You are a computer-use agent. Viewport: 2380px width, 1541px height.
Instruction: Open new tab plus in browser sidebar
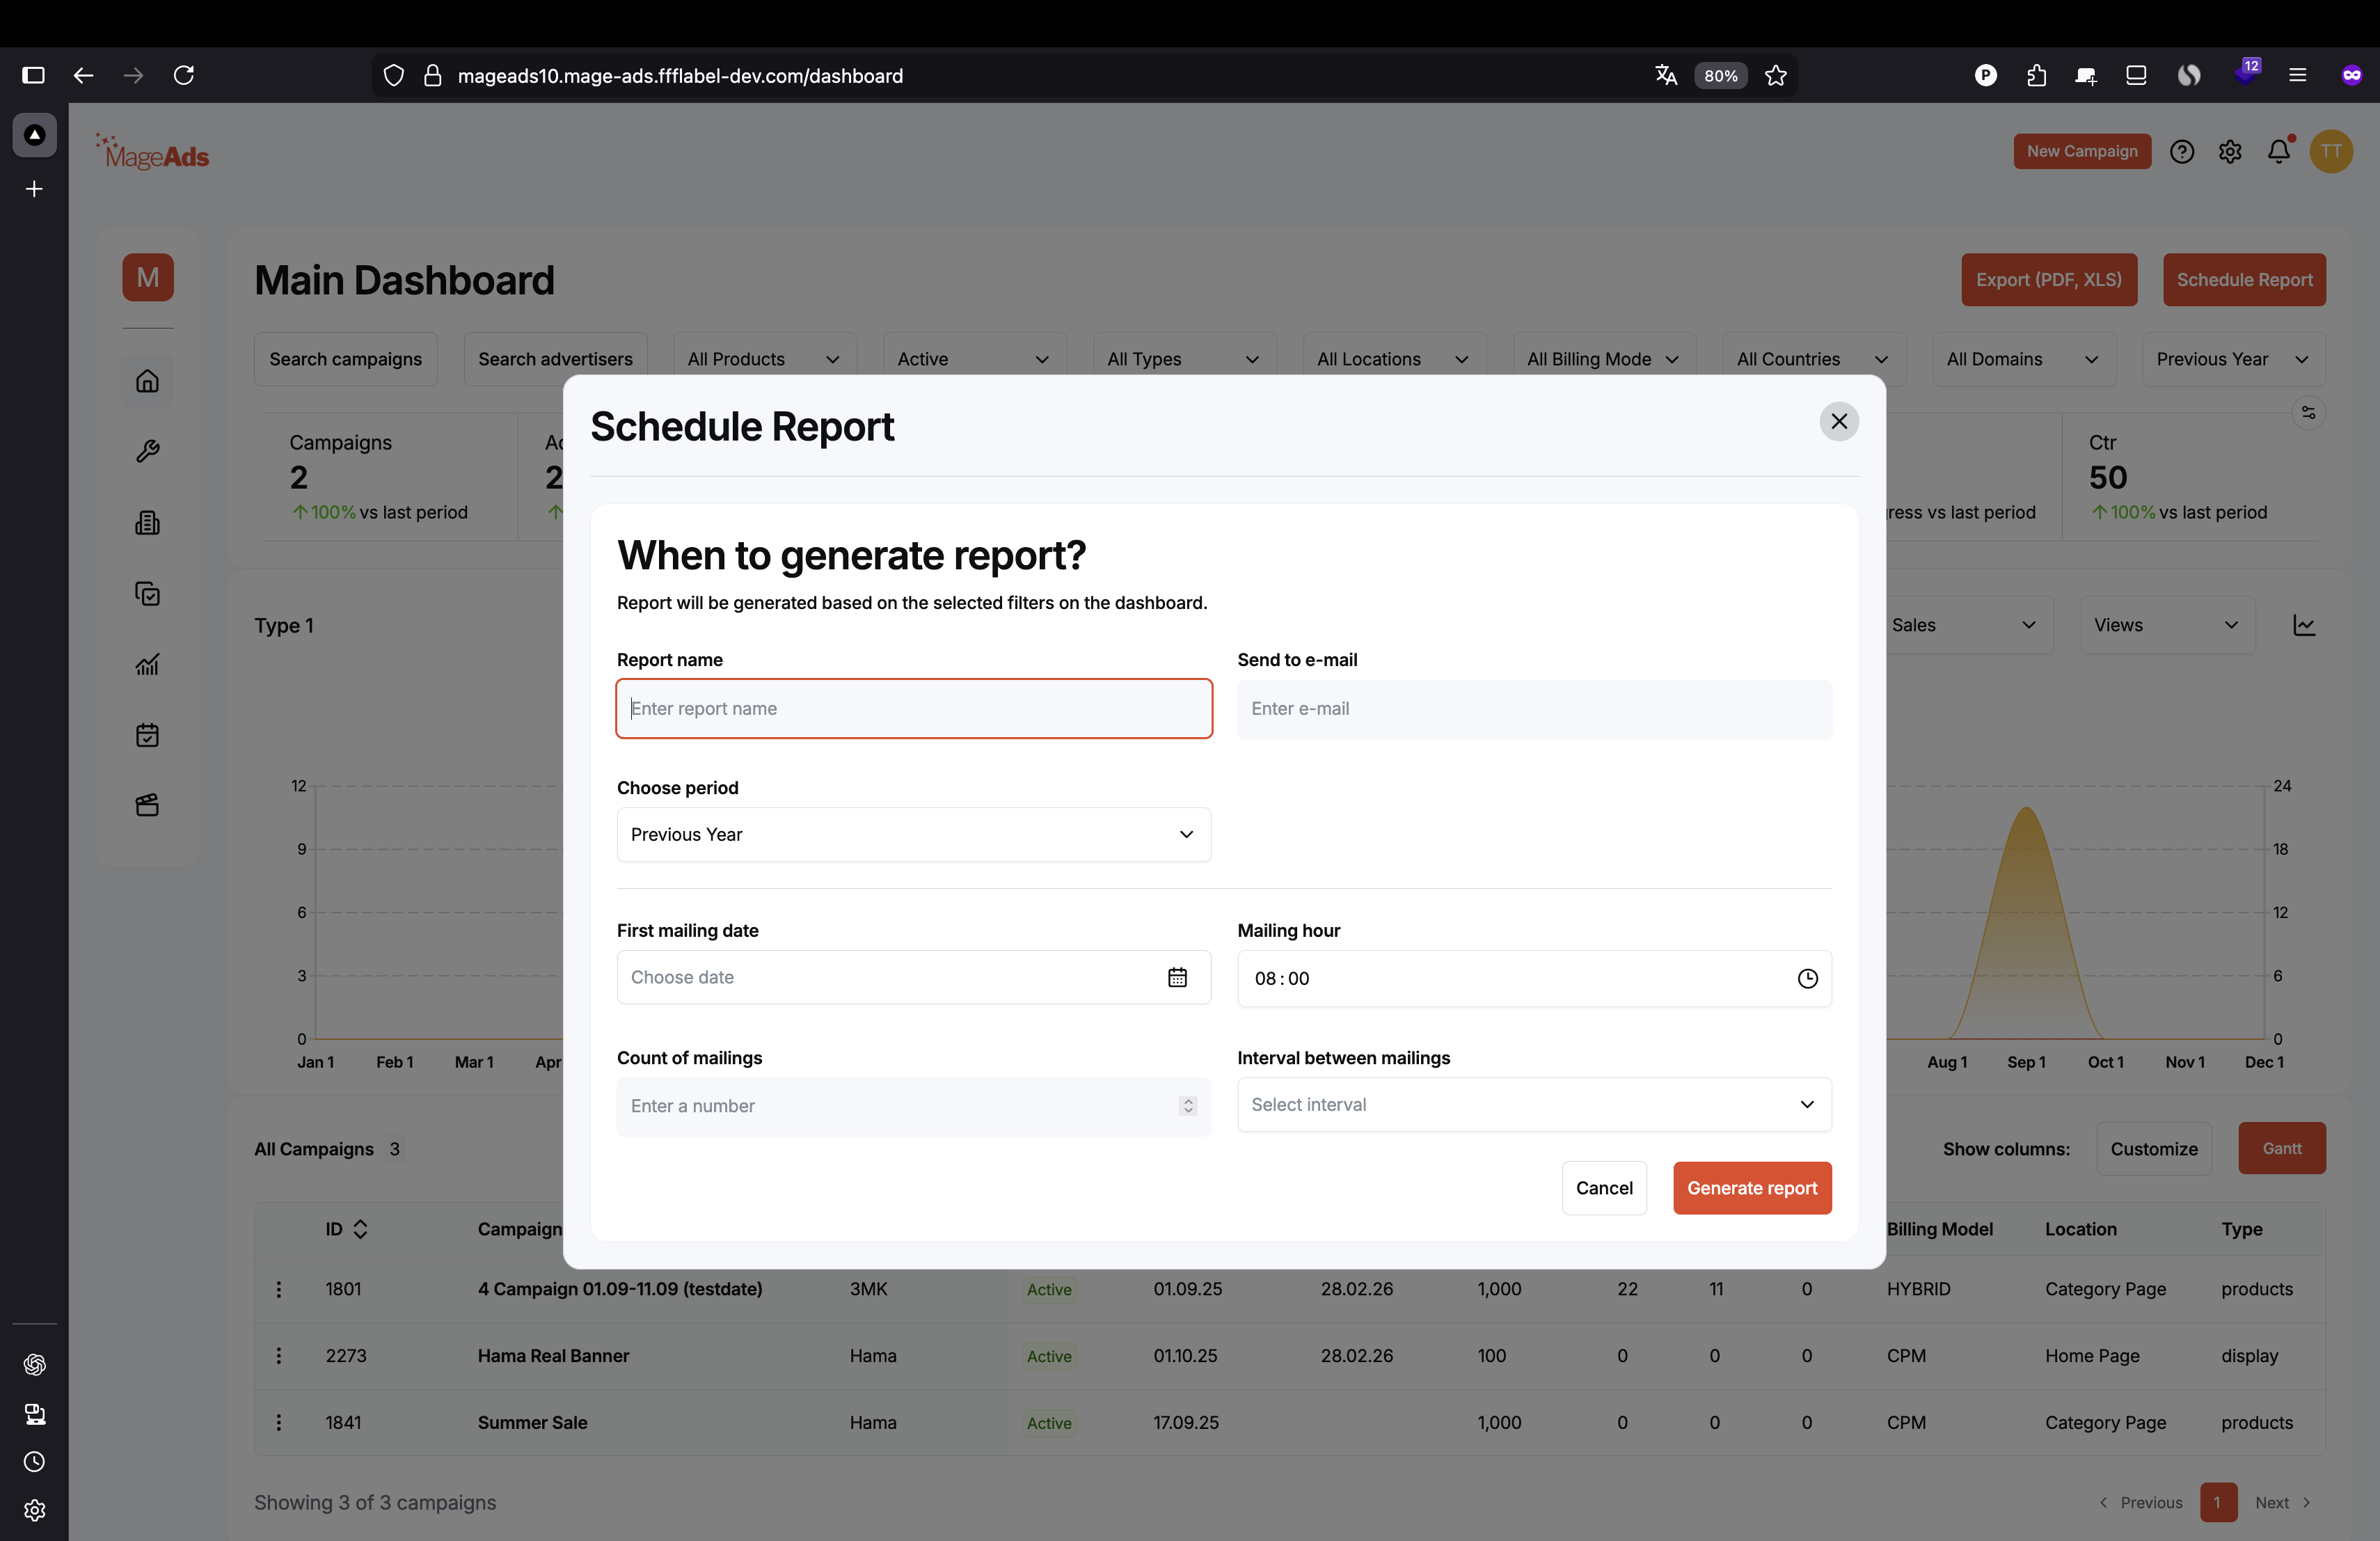(34, 189)
